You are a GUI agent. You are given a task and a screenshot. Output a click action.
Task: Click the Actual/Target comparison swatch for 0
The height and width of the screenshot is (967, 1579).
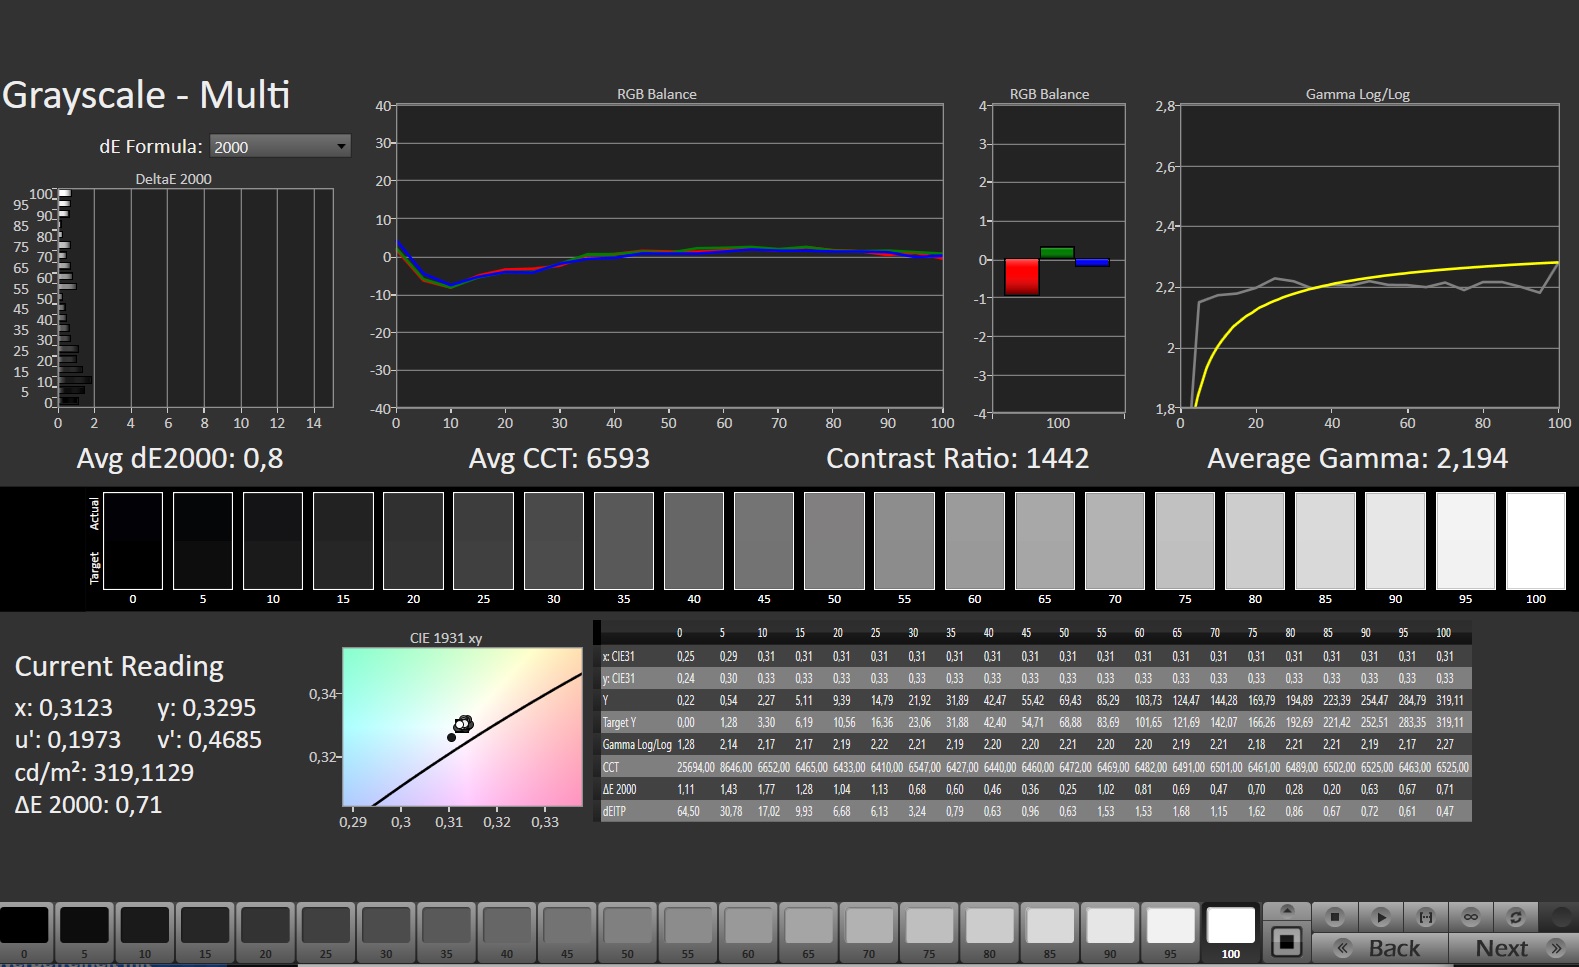[133, 541]
